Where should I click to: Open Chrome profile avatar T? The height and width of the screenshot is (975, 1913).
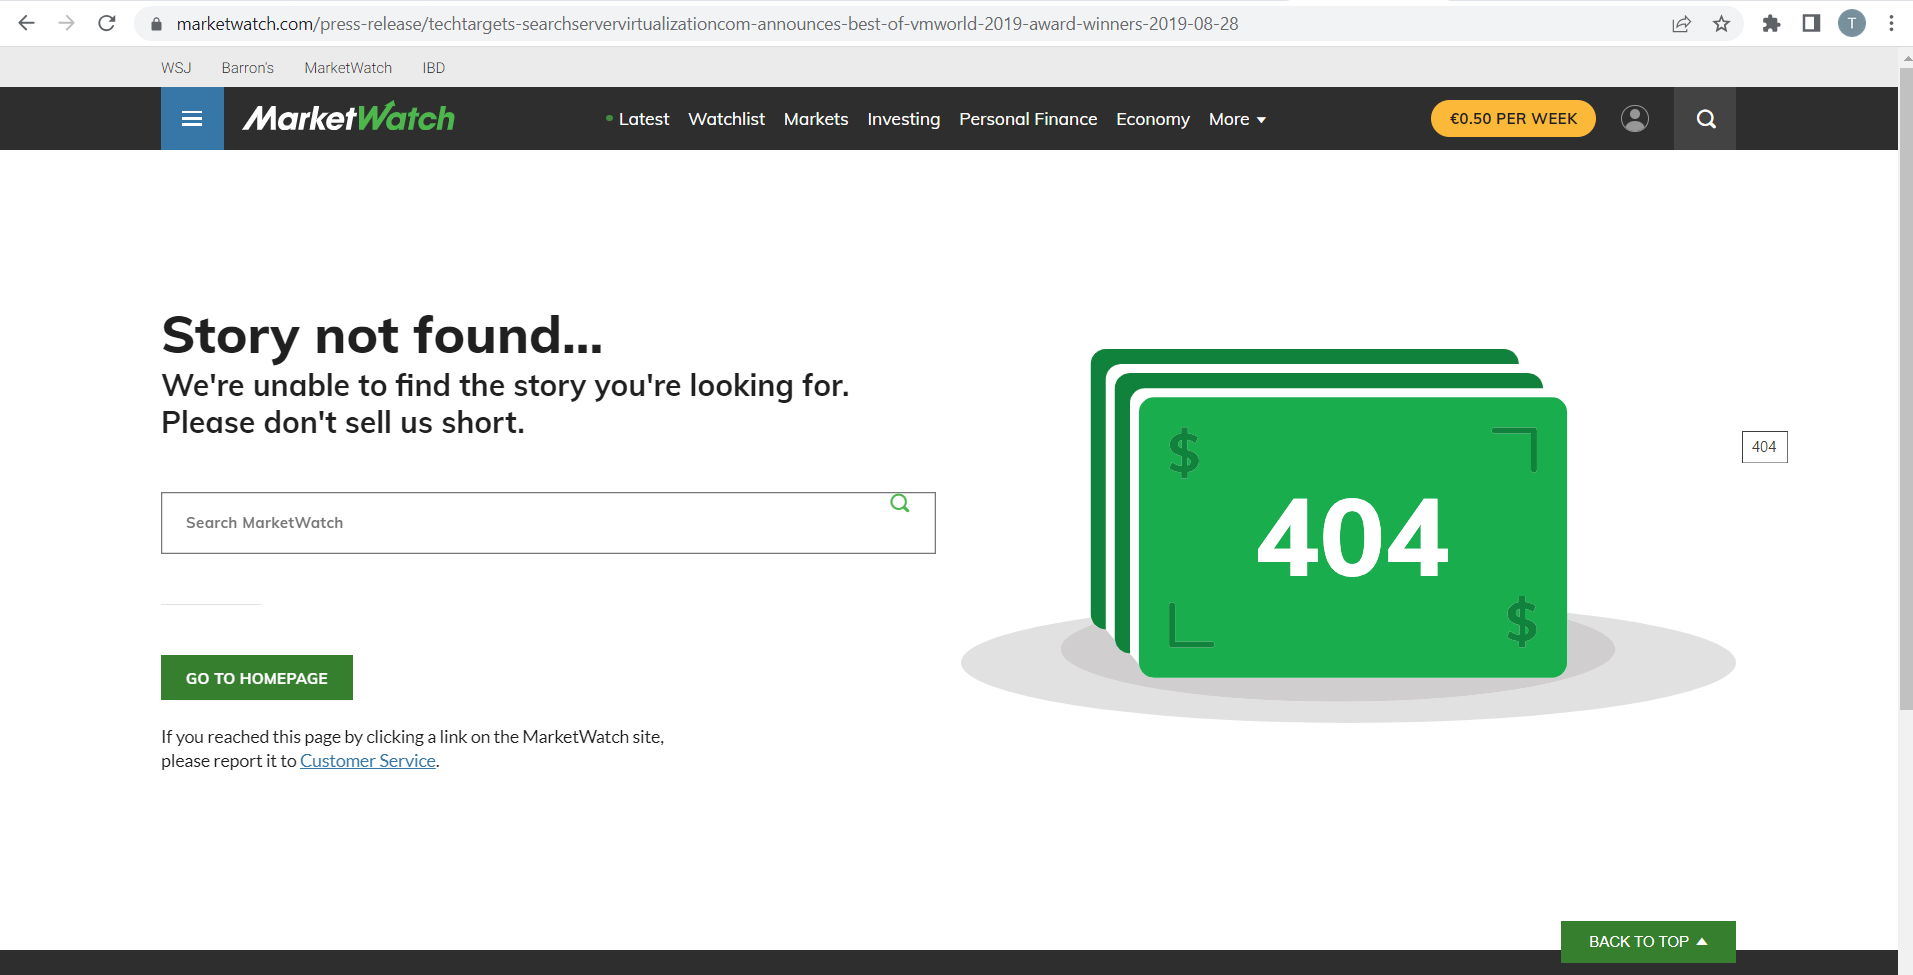(1852, 23)
